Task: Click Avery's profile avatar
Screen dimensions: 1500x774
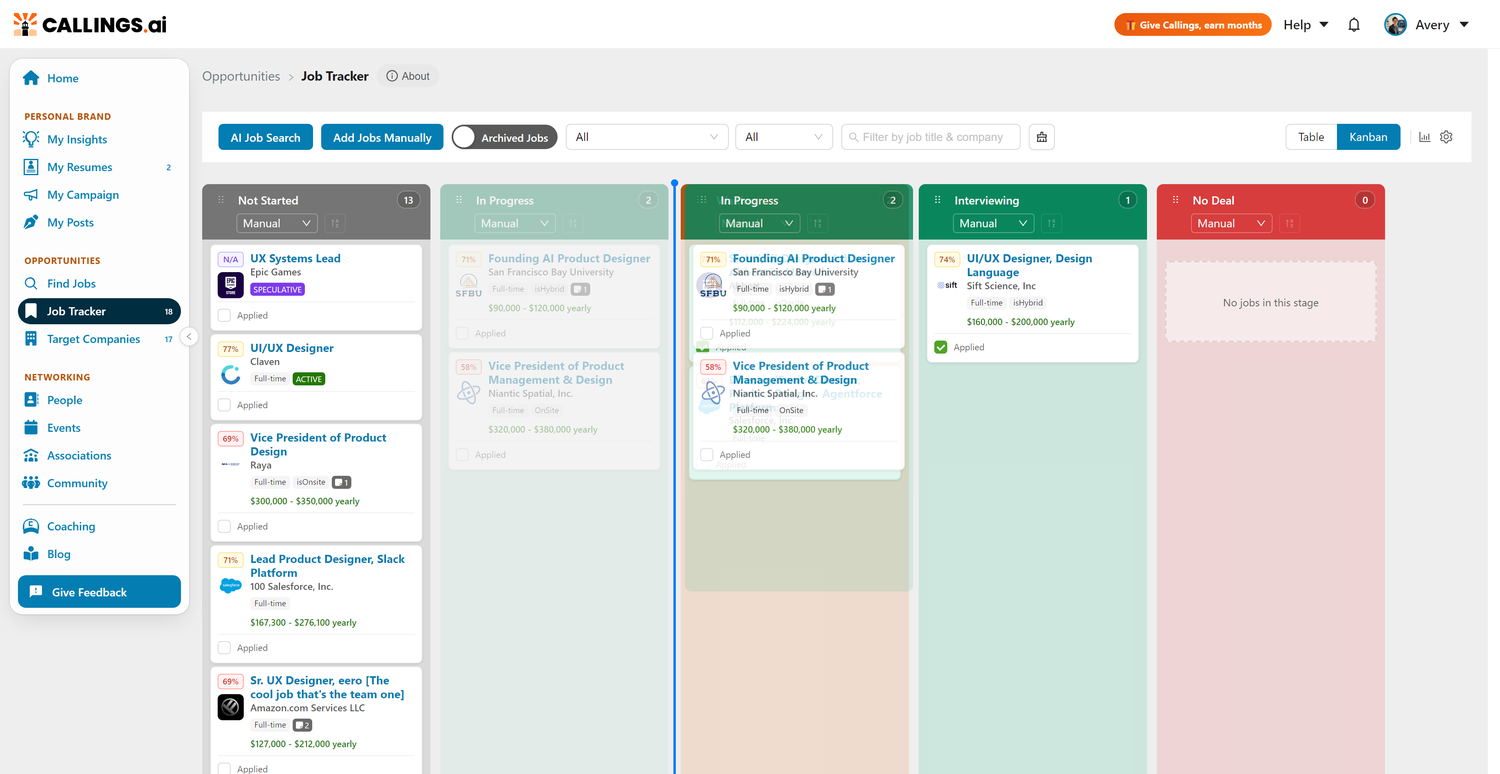Action: (1395, 25)
